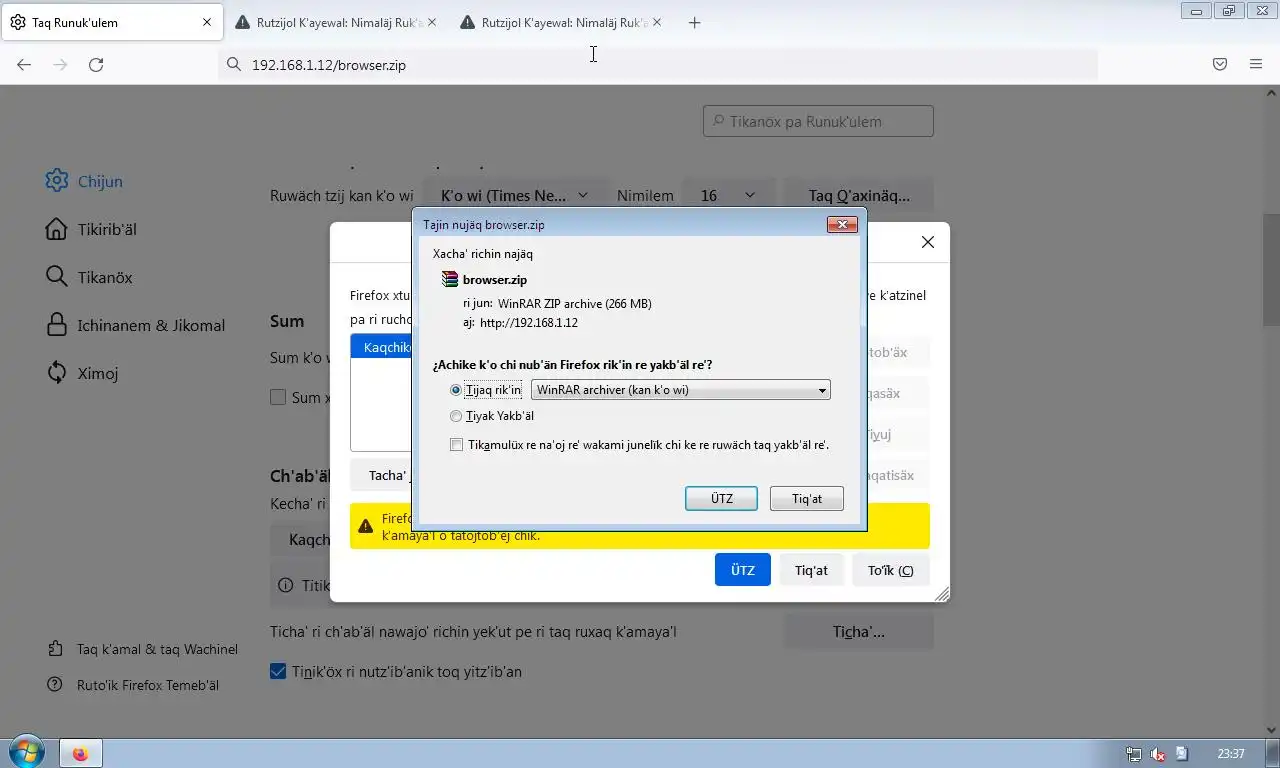
Task: Close the Tajin nujäq browser.zip dialog
Action: pos(842,225)
